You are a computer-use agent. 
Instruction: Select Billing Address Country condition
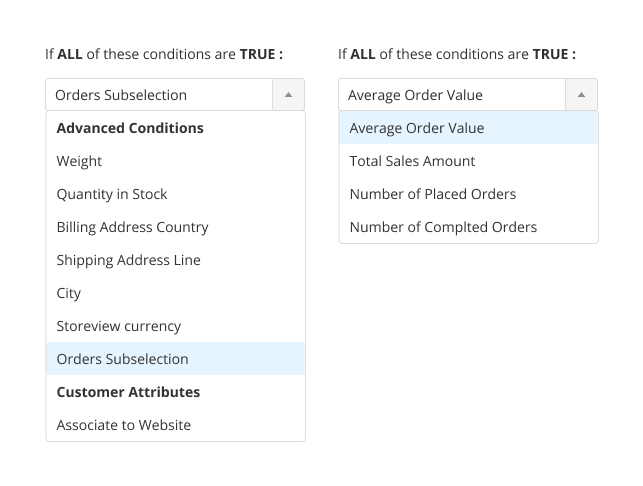(x=132, y=227)
